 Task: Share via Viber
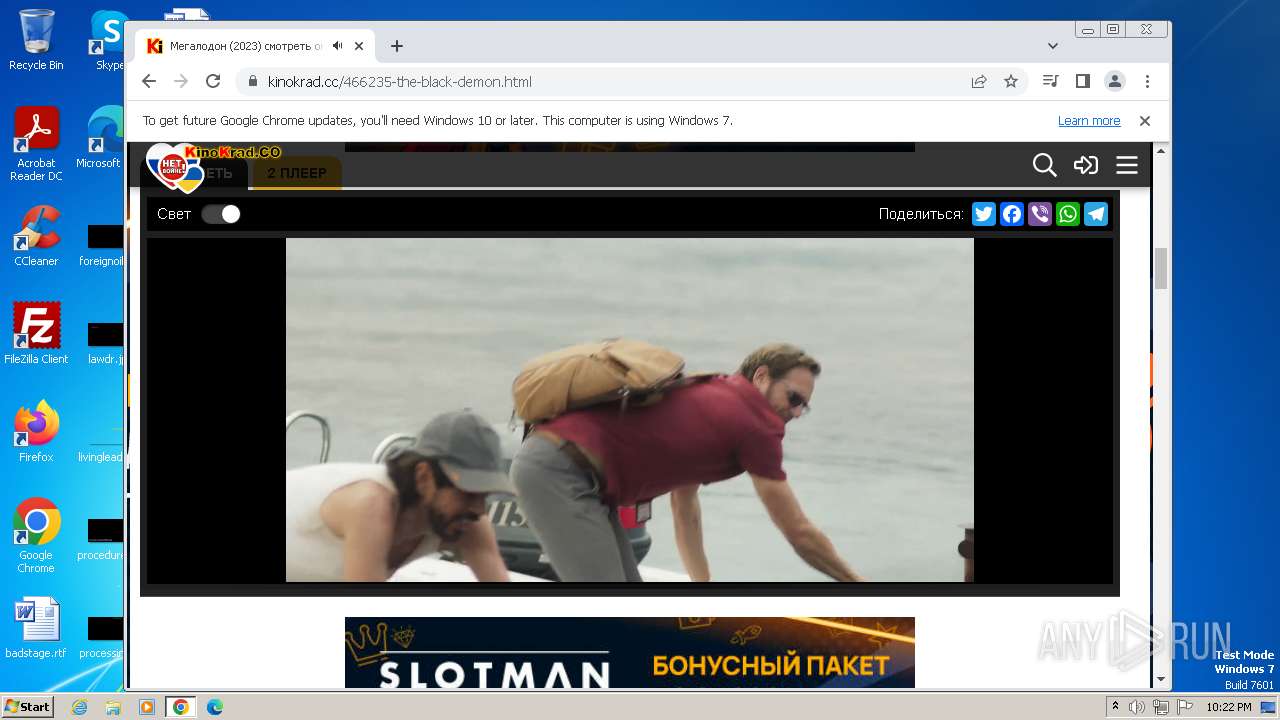pos(1040,214)
